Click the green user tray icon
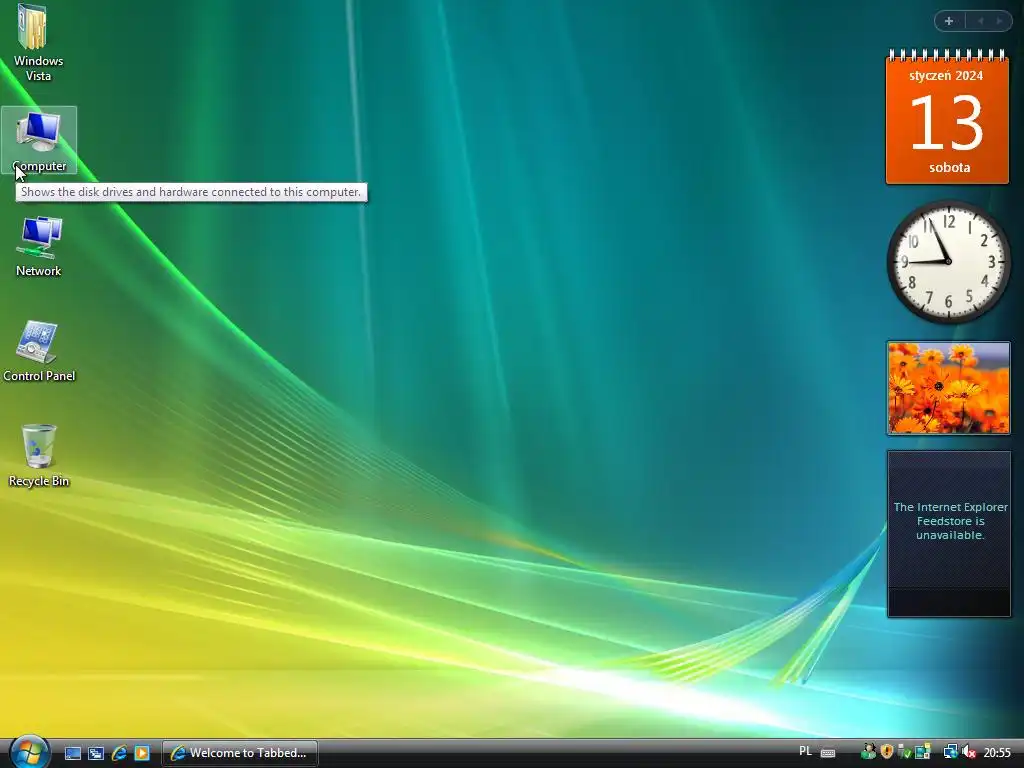 click(x=868, y=752)
